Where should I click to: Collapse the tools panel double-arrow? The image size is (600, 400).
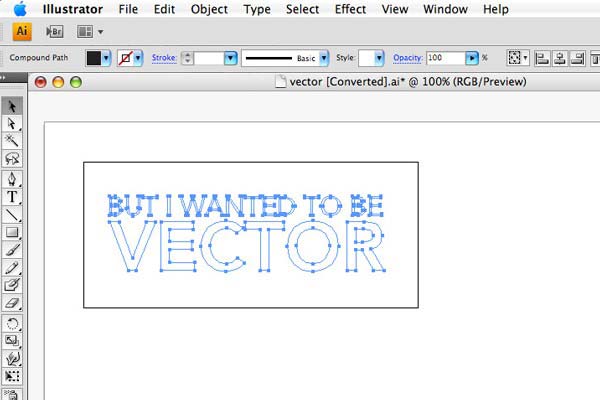click(4, 77)
